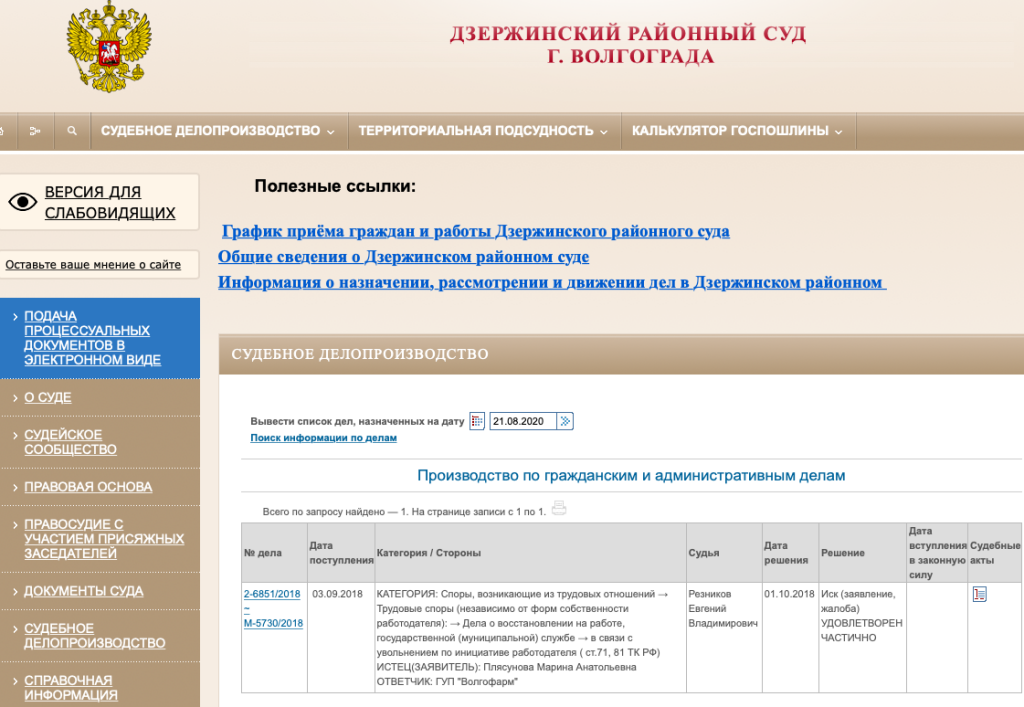1024x707 pixels.
Task: Click the printer icon above results table
Action: click(x=559, y=508)
